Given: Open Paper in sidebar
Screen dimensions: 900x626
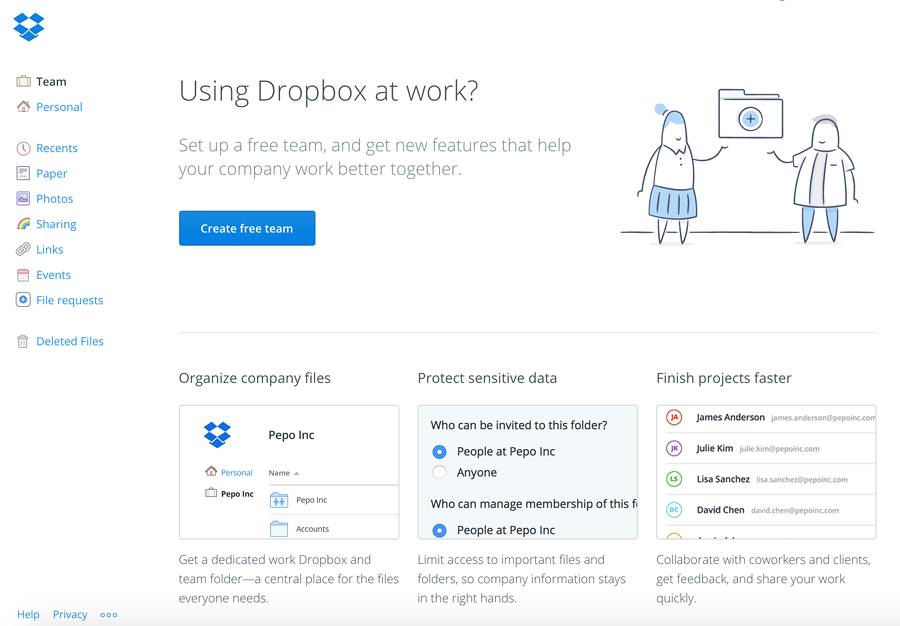Looking at the screenshot, I should point(52,173).
